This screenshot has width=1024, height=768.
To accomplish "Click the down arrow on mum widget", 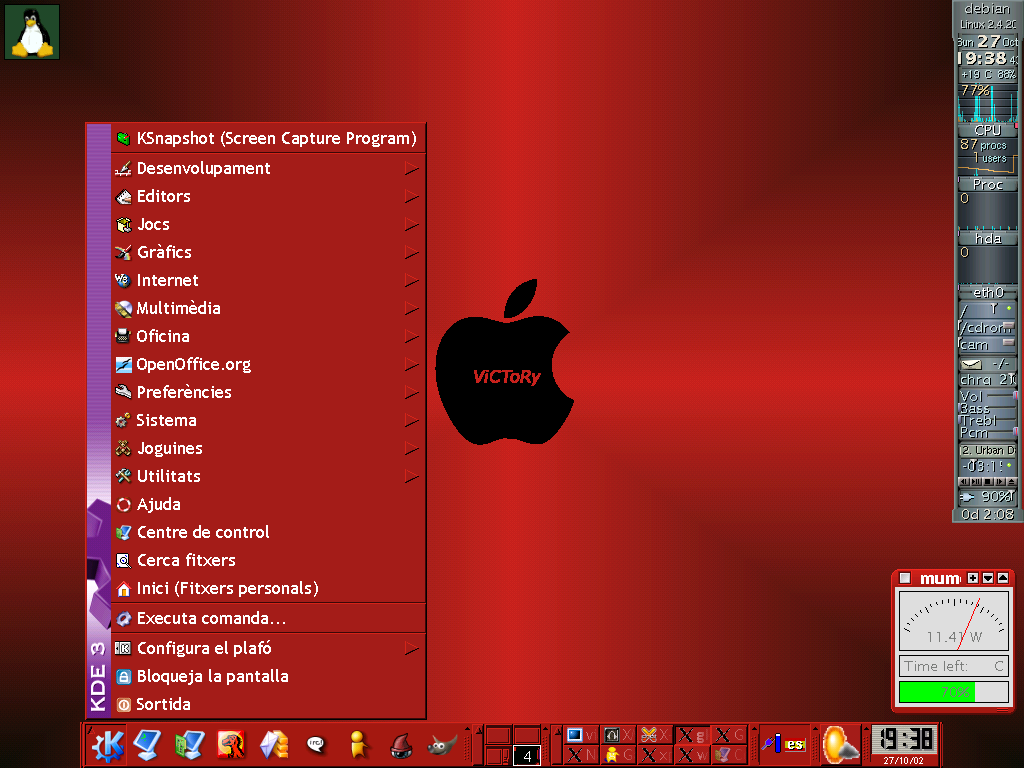I will (988, 578).
